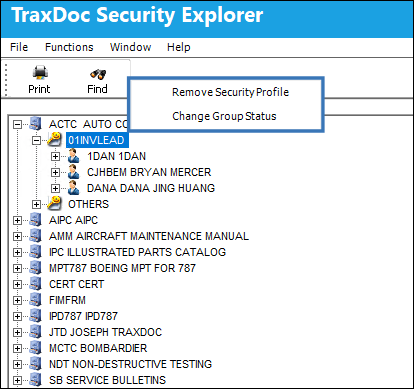Open the Help menu
Viewport: 414px width, 389px height.
179,47
